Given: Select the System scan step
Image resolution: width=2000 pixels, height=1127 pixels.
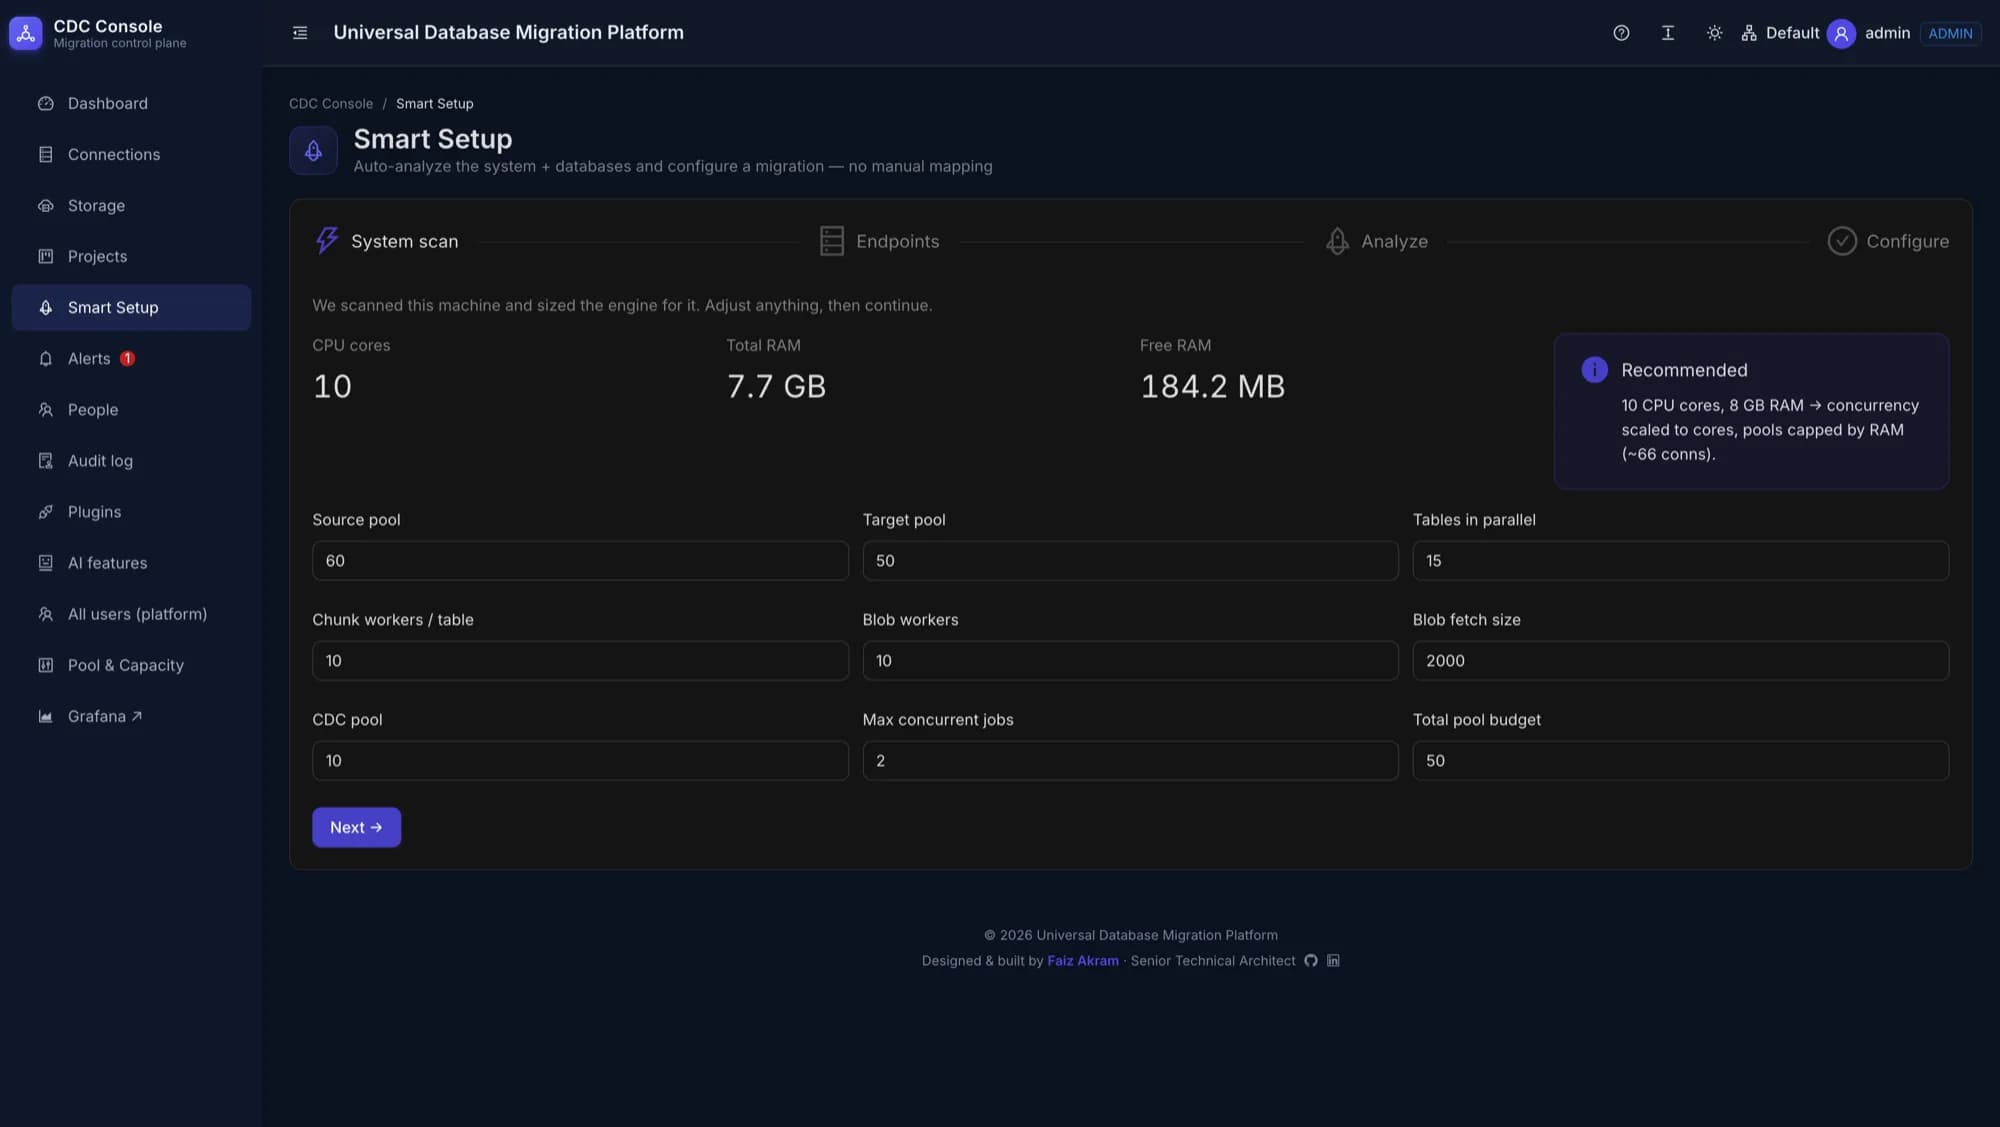Looking at the screenshot, I should pyautogui.click(x=386, y=241).
